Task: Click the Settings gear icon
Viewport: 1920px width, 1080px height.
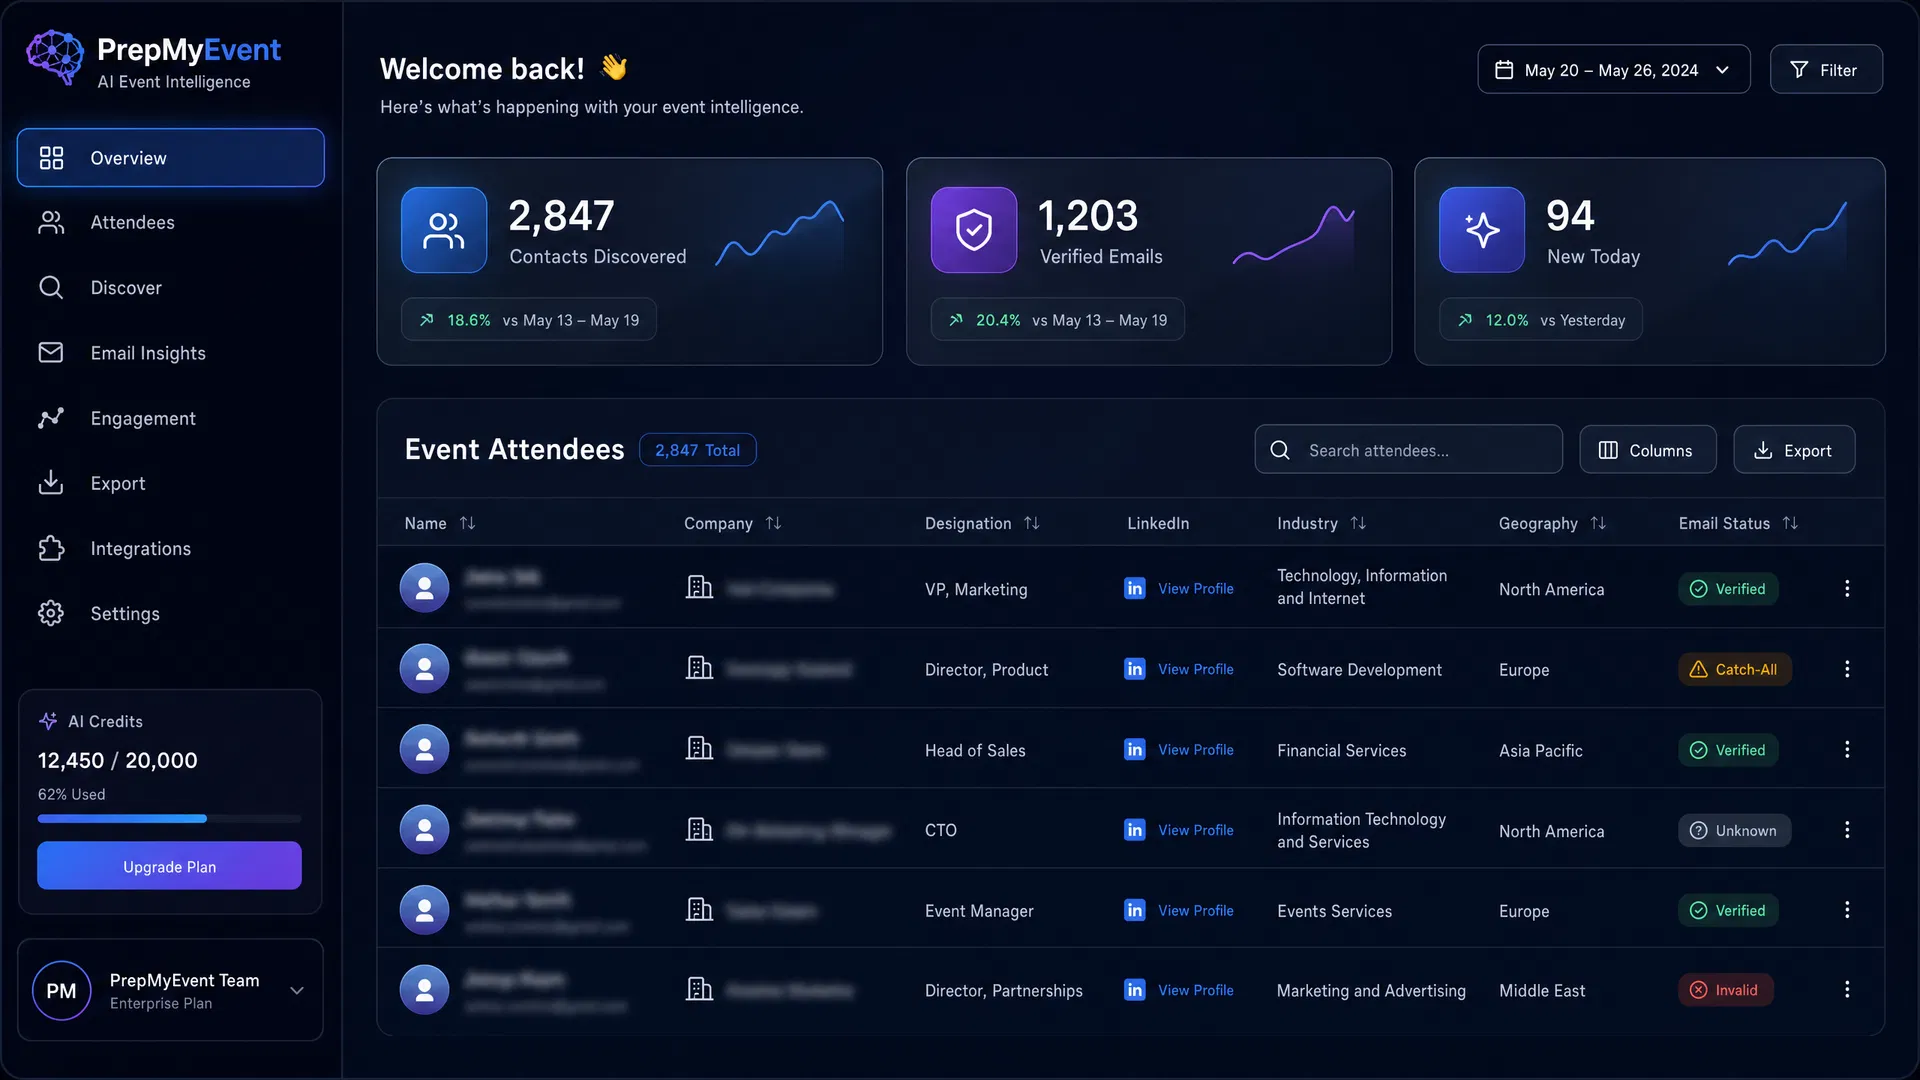Action: 51,613
